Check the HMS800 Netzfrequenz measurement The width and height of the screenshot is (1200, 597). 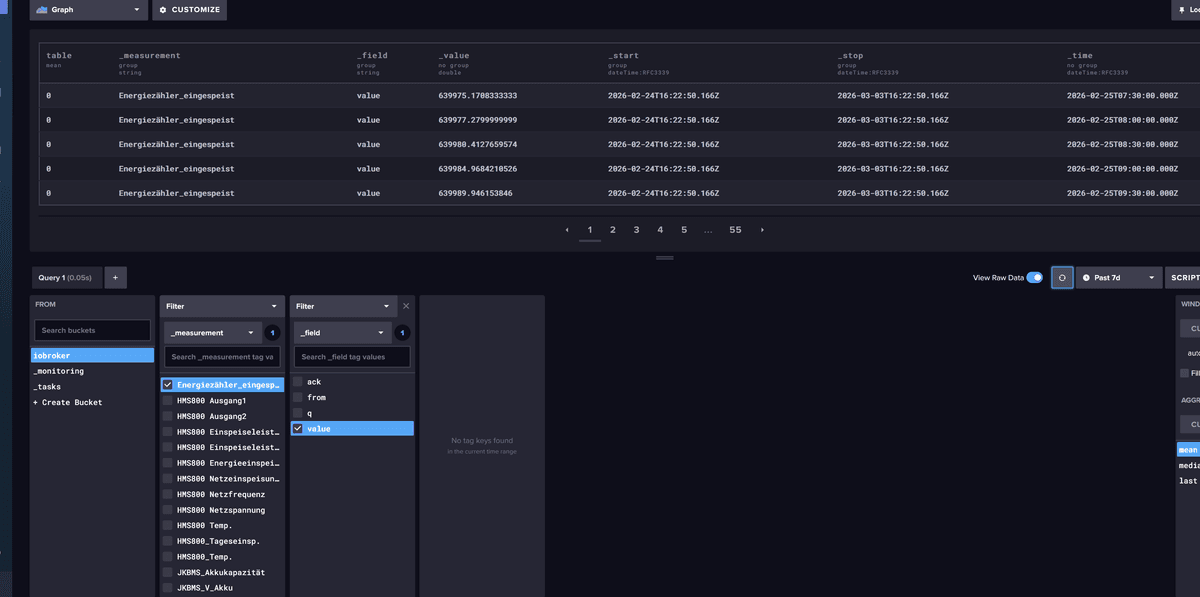point(168,494)
